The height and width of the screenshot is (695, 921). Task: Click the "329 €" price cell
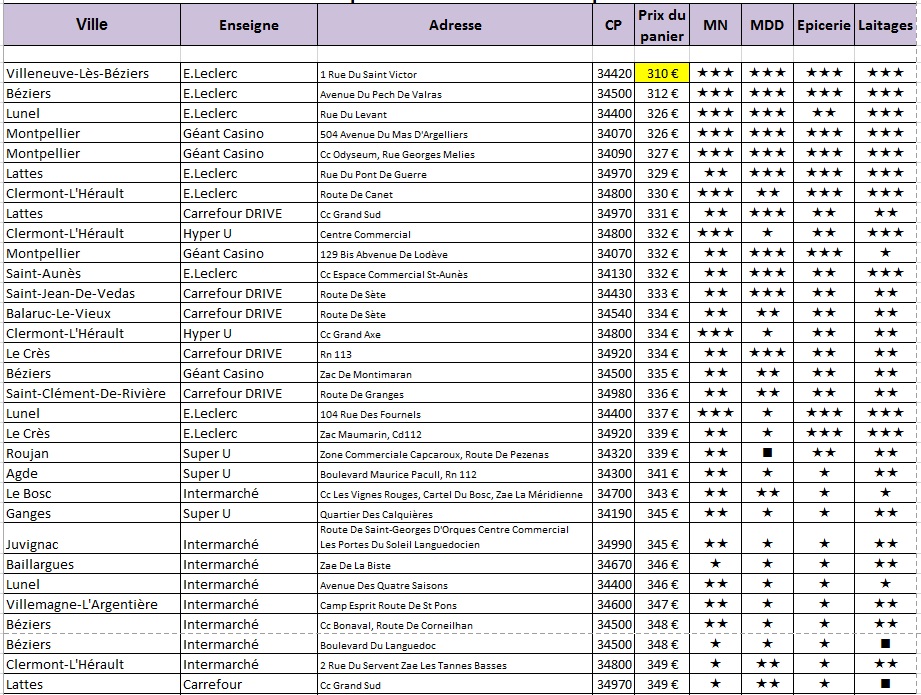pyautogui.click(x=662, y=173)
